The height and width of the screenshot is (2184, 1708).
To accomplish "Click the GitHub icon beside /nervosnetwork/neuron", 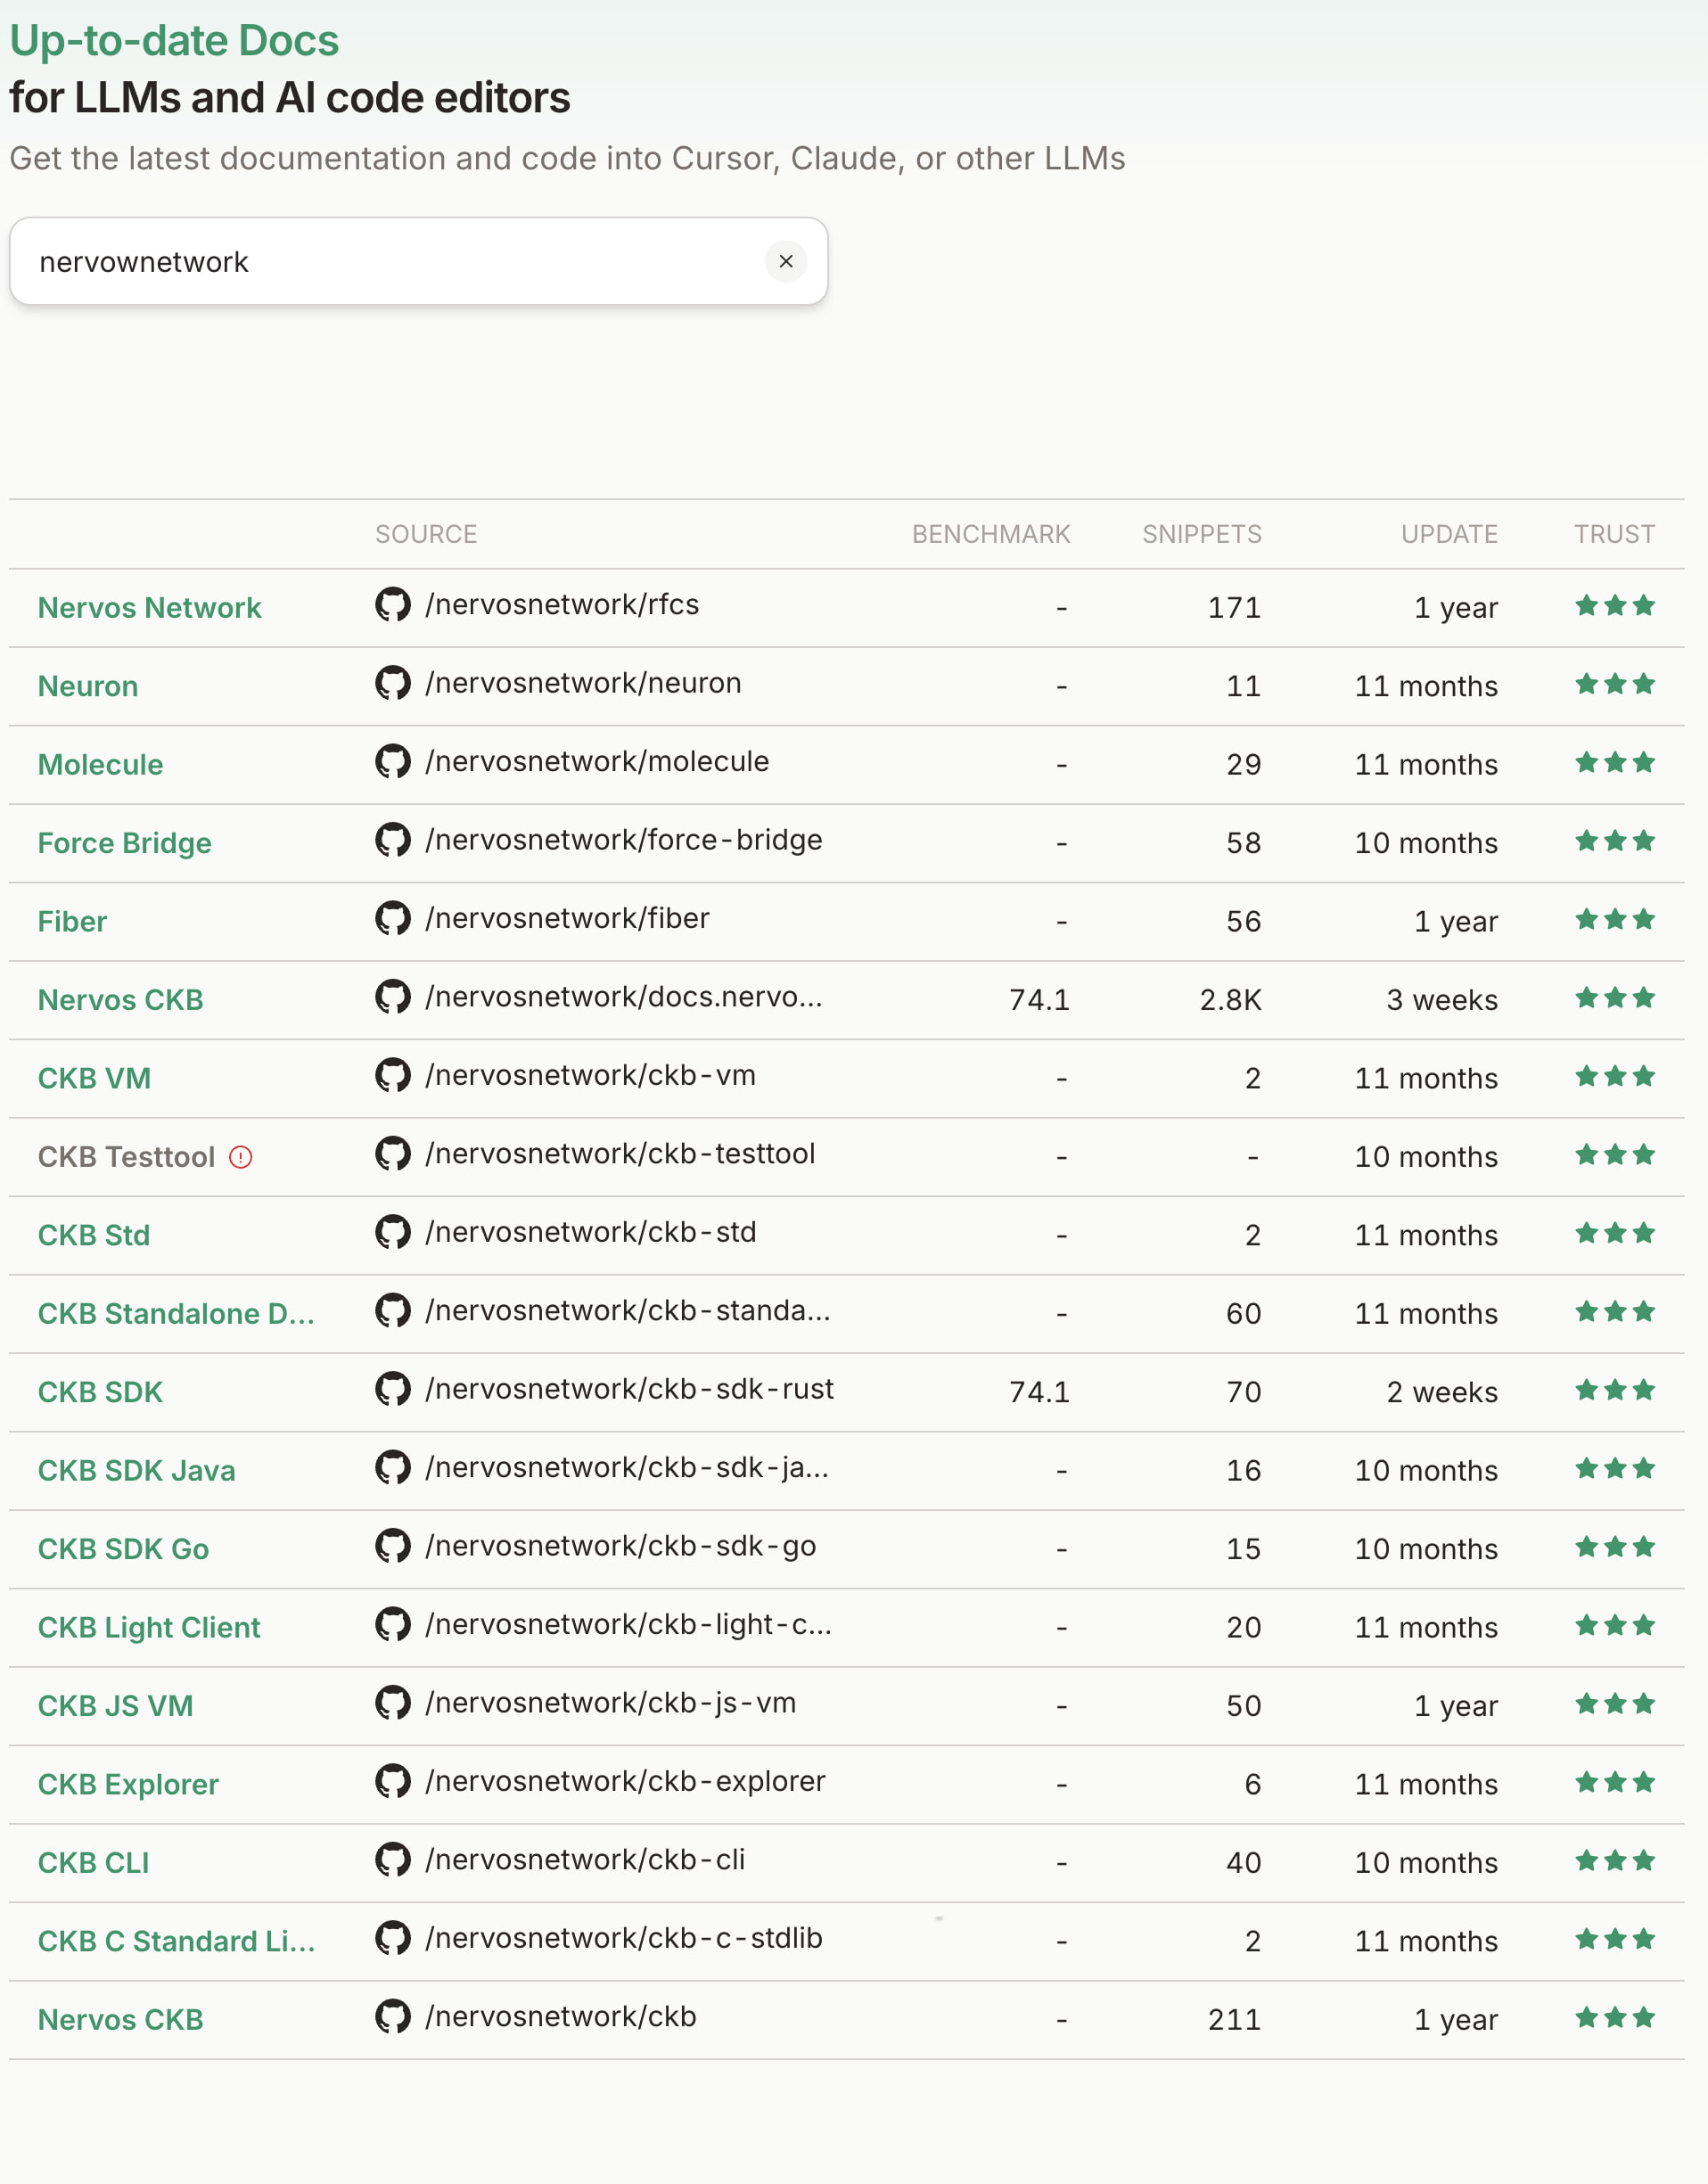I will (x=393, y=683).
